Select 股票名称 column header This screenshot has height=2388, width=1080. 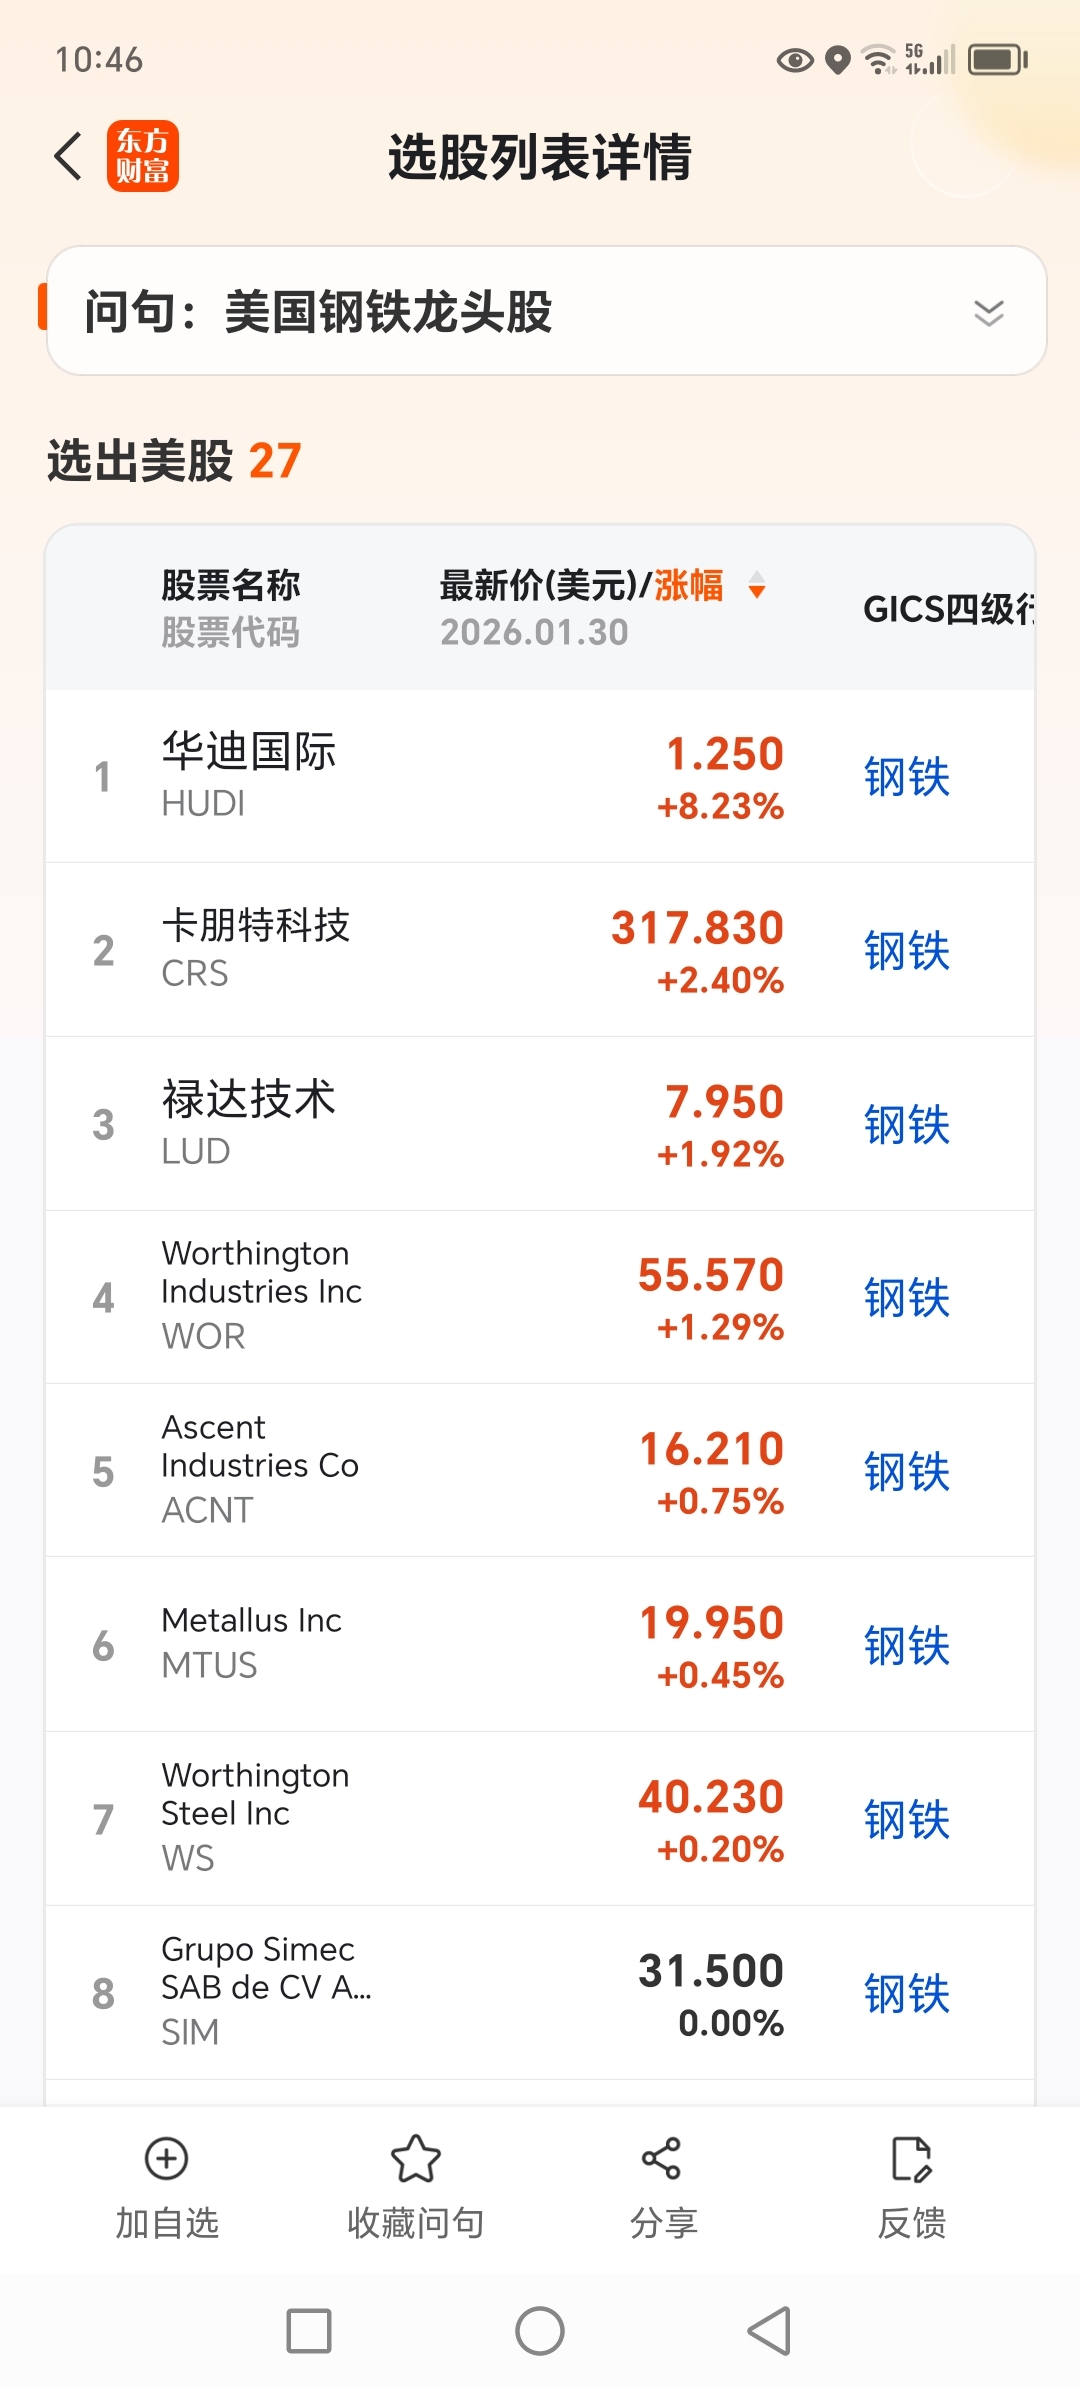coord(231,585)
